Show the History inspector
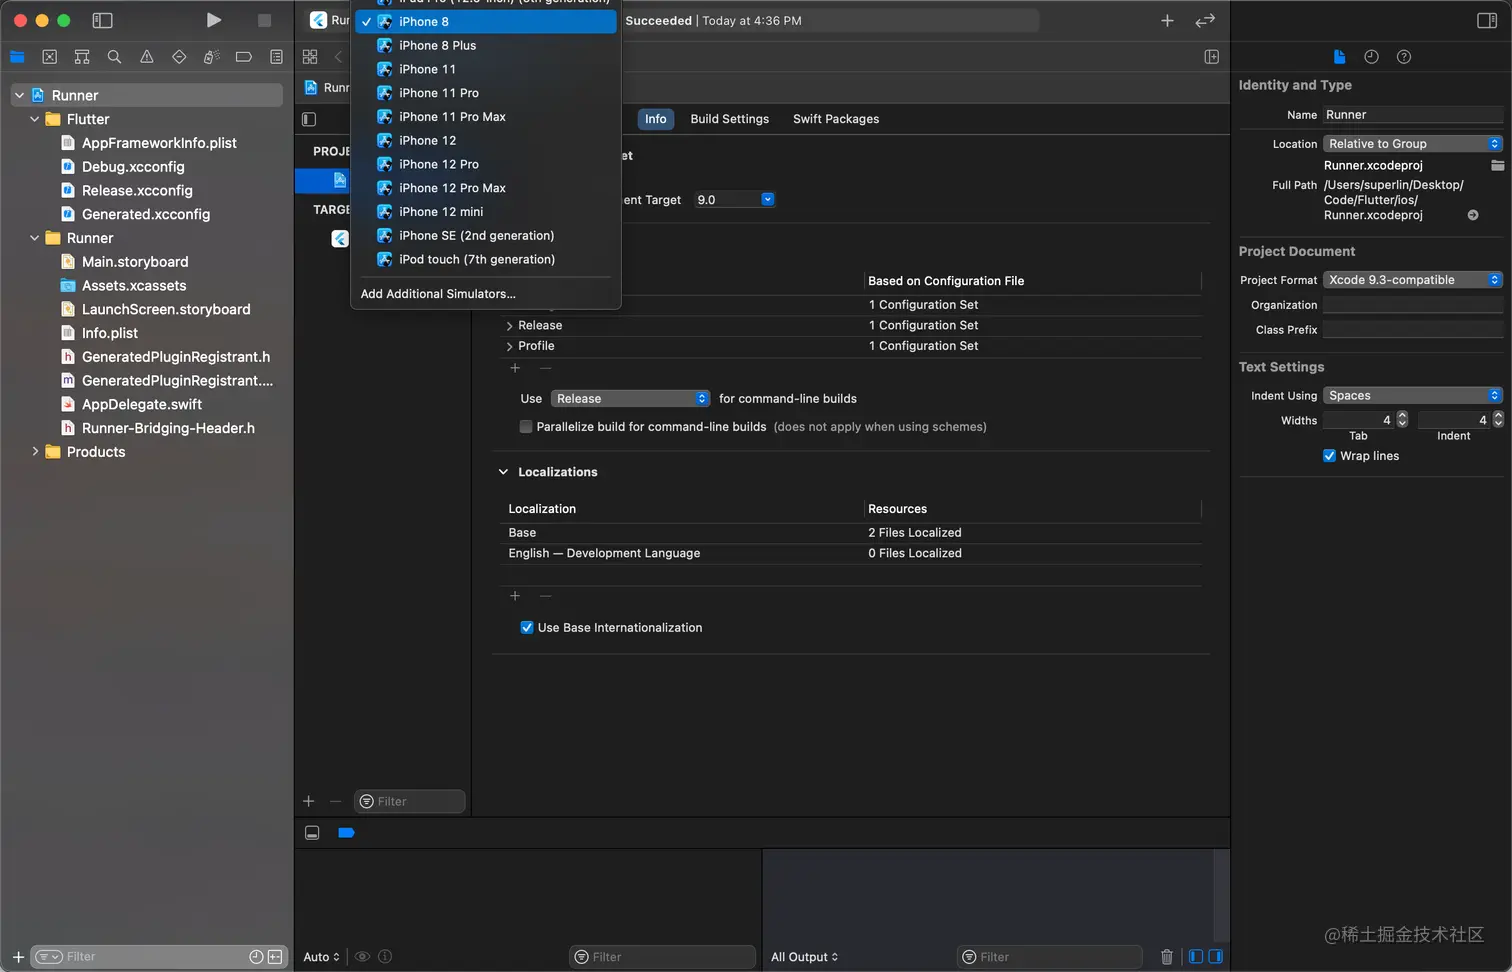The image size is (1512, 972). pyautogui.click(x=1371, y=57)
